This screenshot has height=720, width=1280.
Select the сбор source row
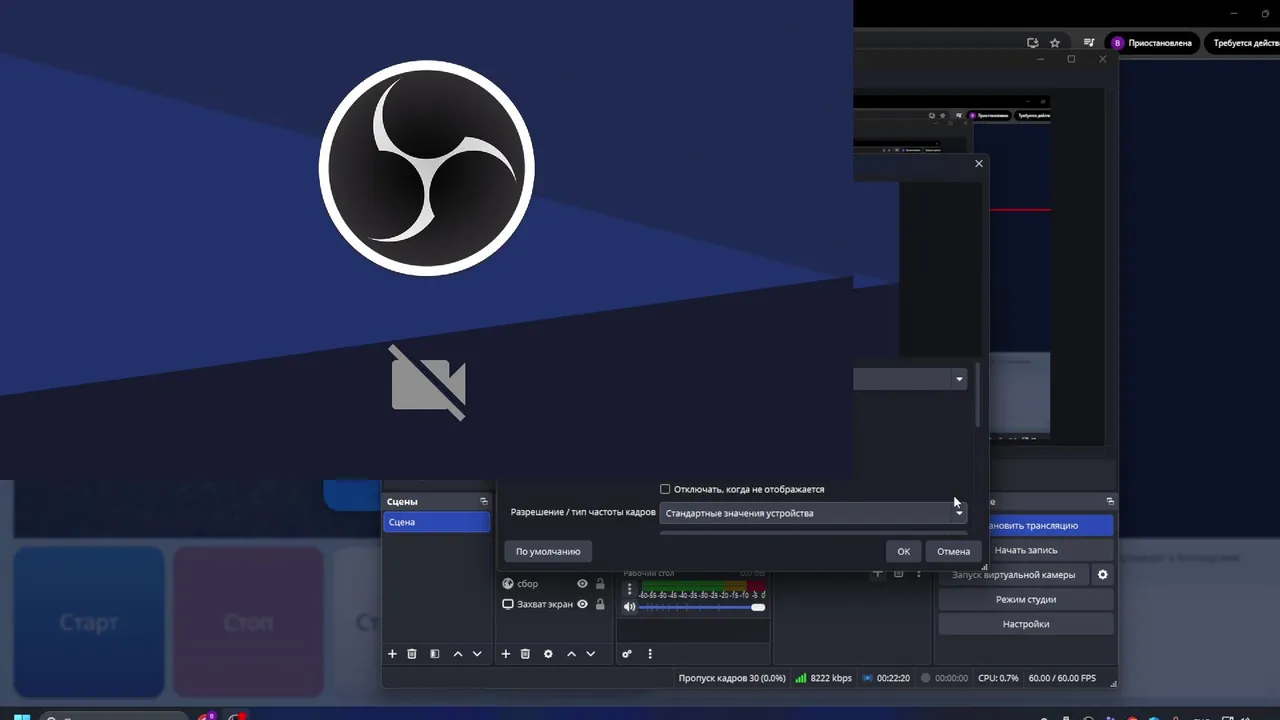click(x=553, y=584)
